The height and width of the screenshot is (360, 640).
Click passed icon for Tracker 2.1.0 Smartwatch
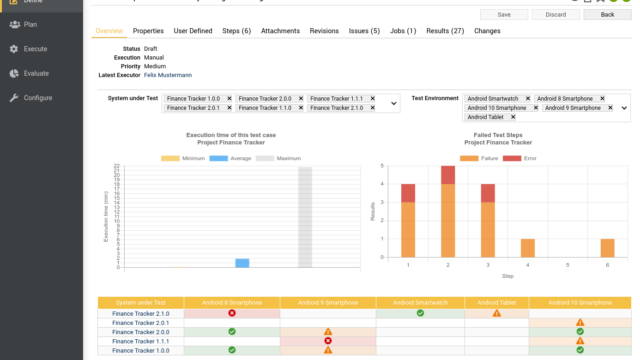(x=420, y=313)
